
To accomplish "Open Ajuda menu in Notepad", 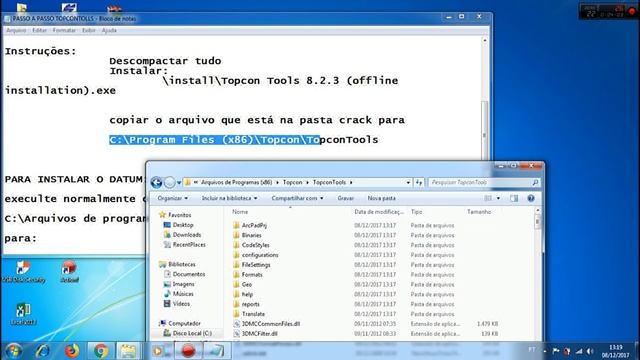I will coord(109,31).
